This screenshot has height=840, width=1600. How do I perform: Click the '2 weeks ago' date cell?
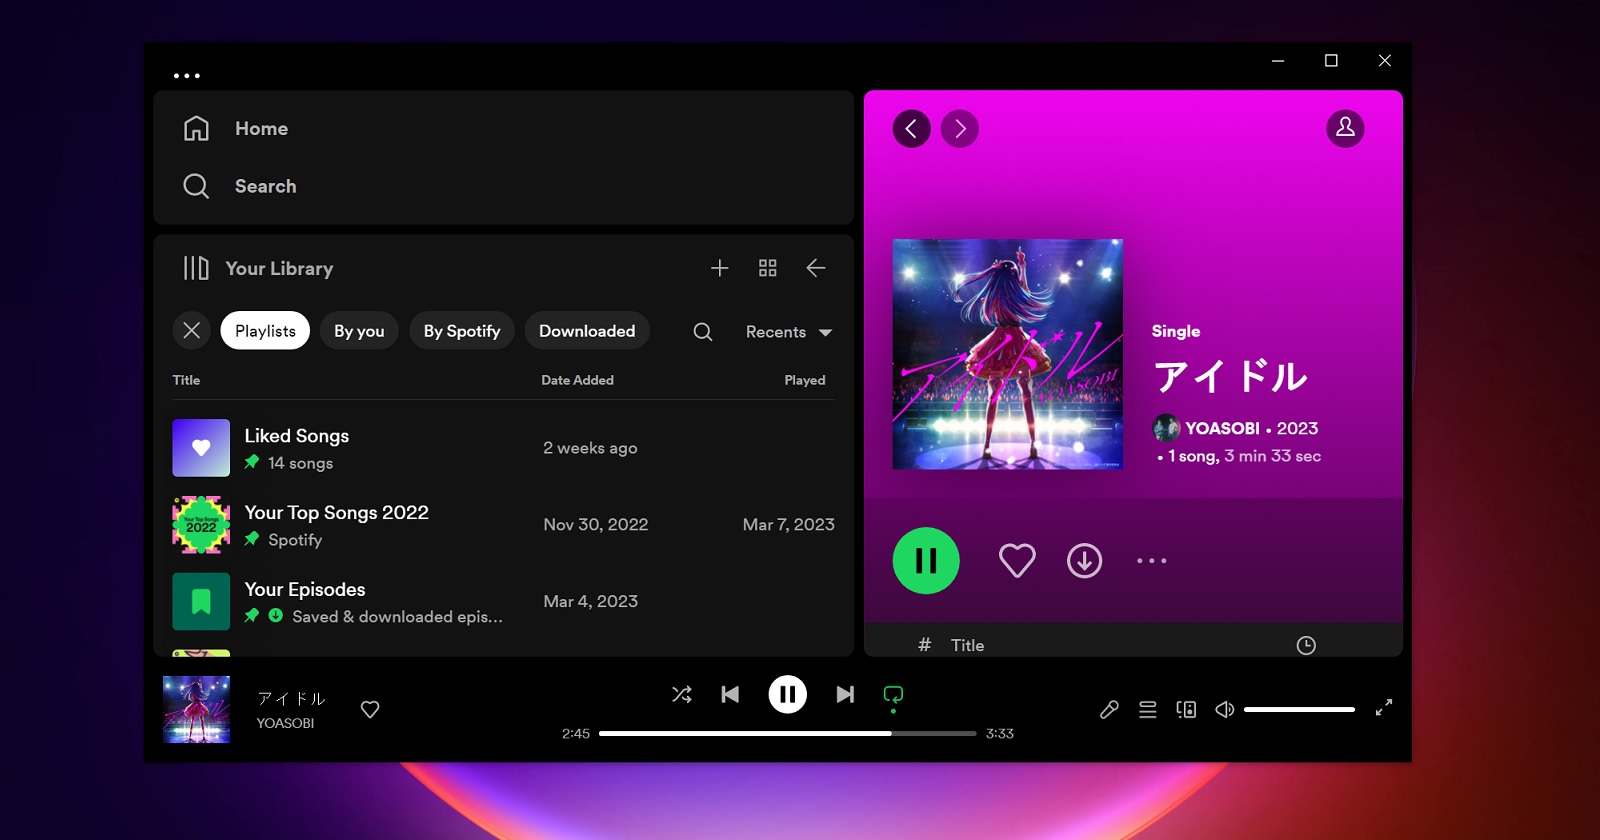[590, 448]
